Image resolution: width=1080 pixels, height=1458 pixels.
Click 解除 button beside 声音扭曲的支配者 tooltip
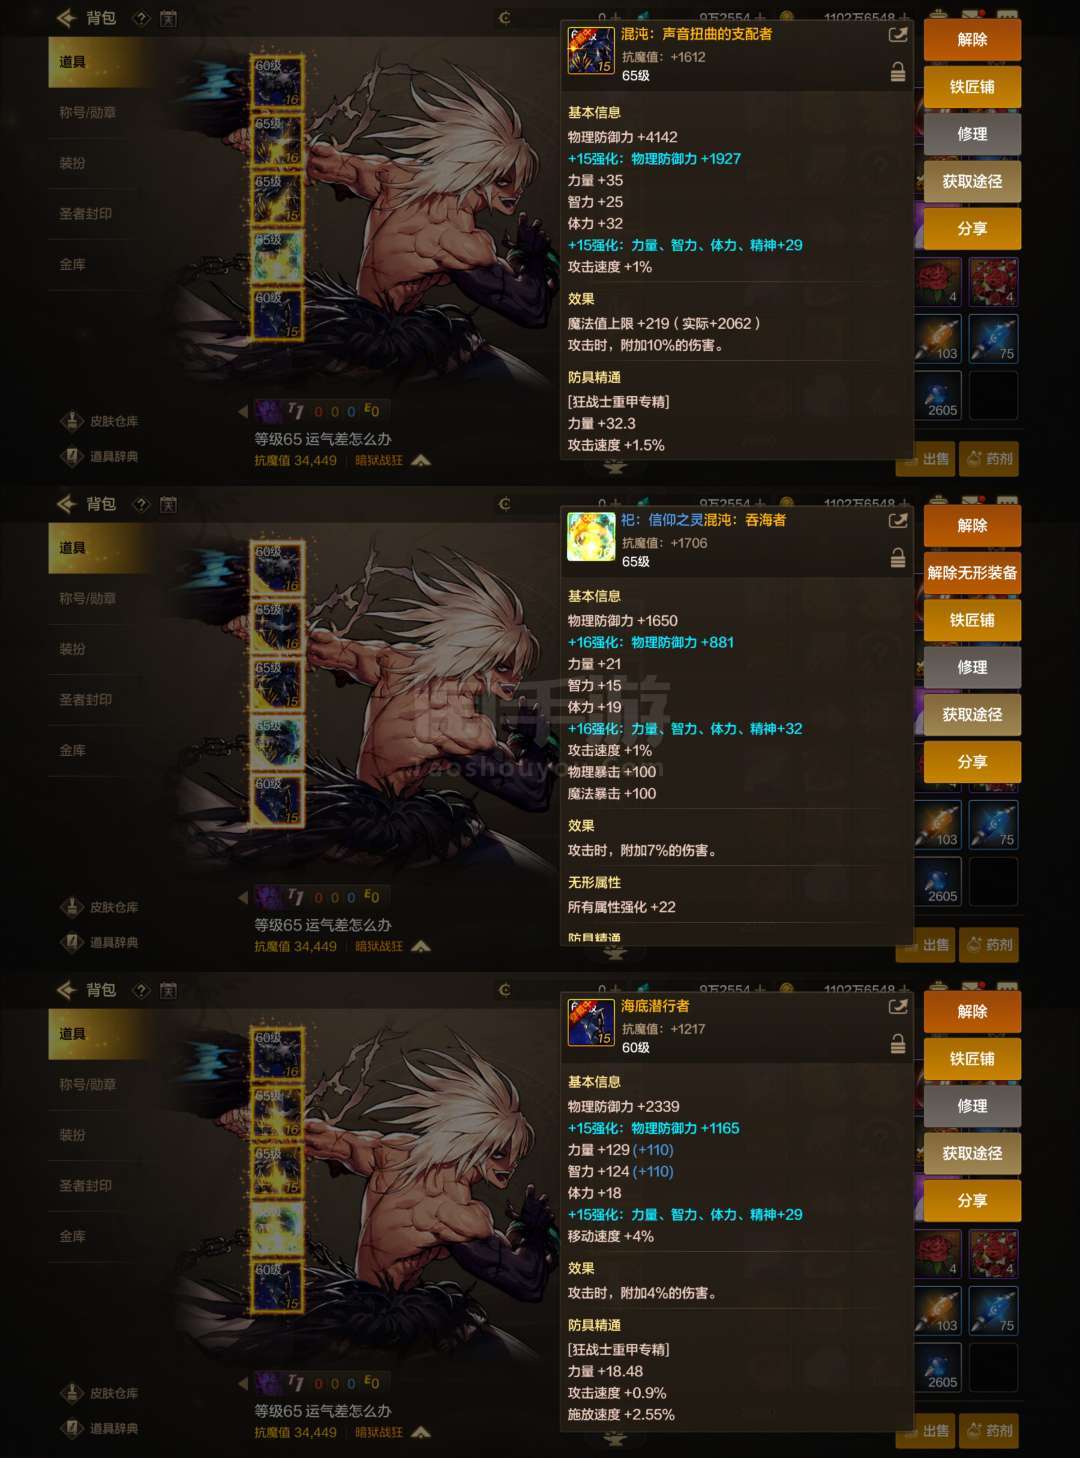[972, 40]
